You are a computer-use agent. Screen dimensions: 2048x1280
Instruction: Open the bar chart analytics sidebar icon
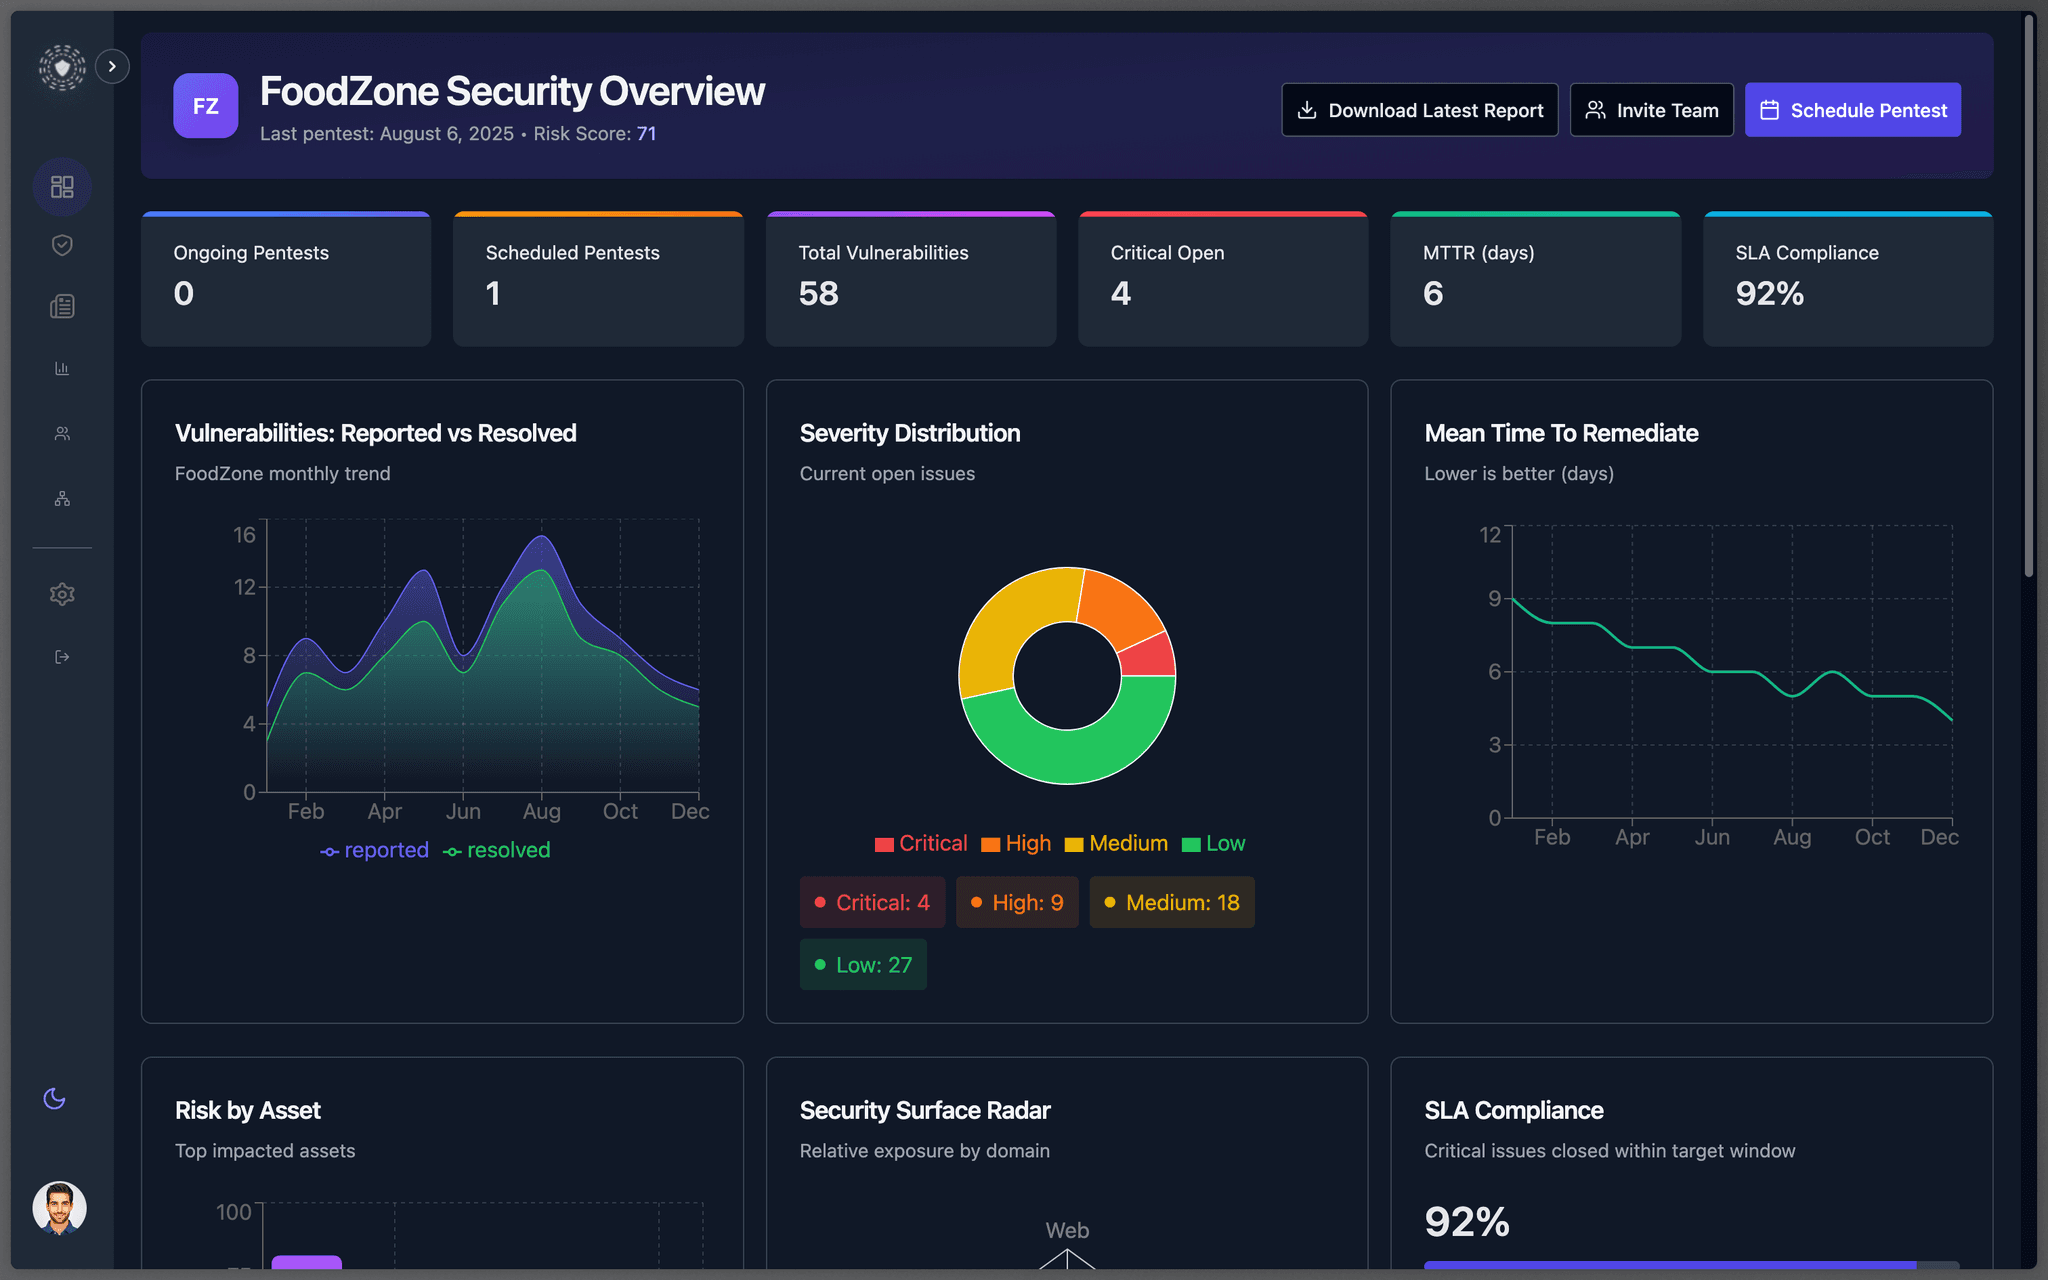click(62, 369)
